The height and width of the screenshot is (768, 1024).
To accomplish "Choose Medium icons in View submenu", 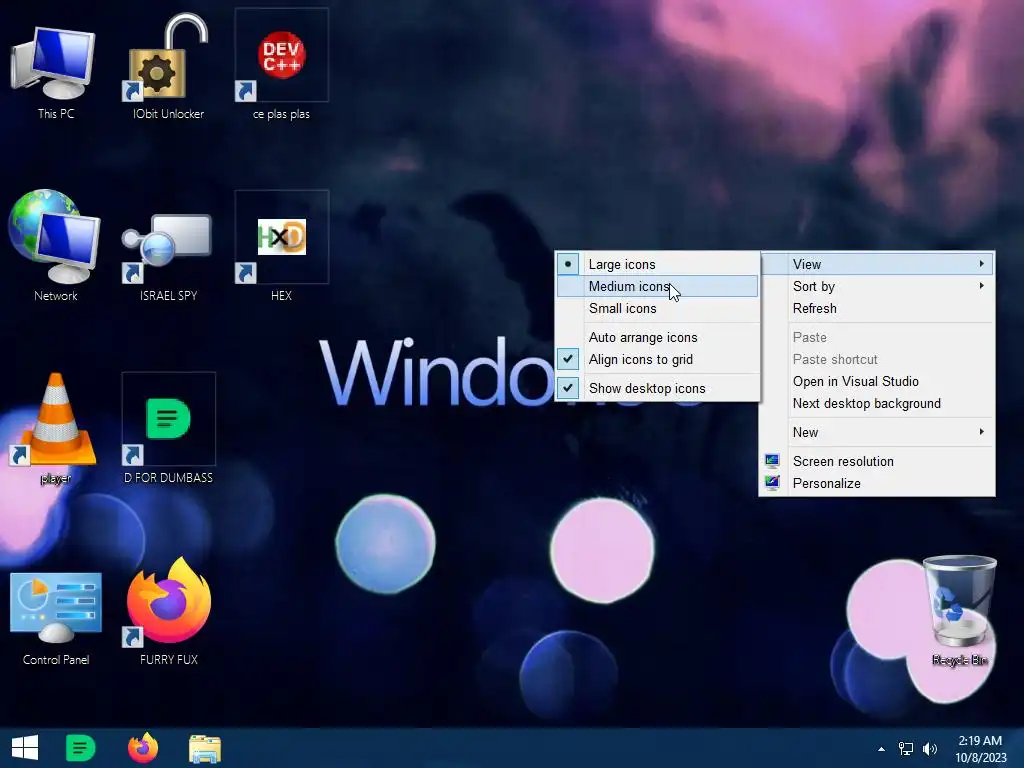I will [658, 286].
